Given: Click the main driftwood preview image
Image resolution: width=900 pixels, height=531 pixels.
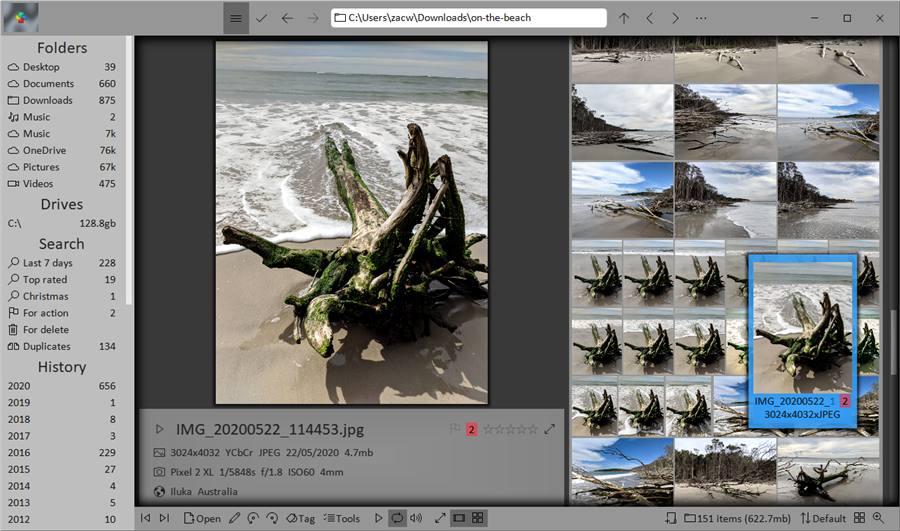Looking at the screenshot, I should pos(351,222).
